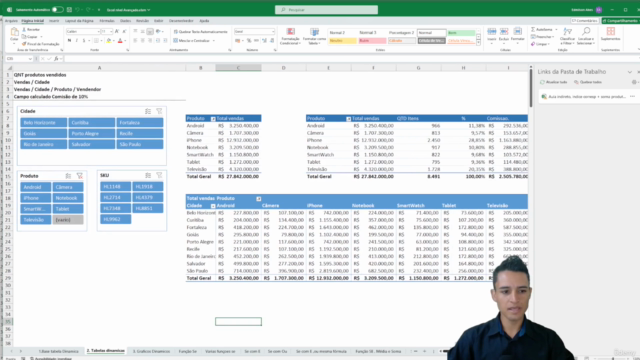Toggle multi-select on the Produto slicer
640x360 pixels.
click(x=68, y=176)
